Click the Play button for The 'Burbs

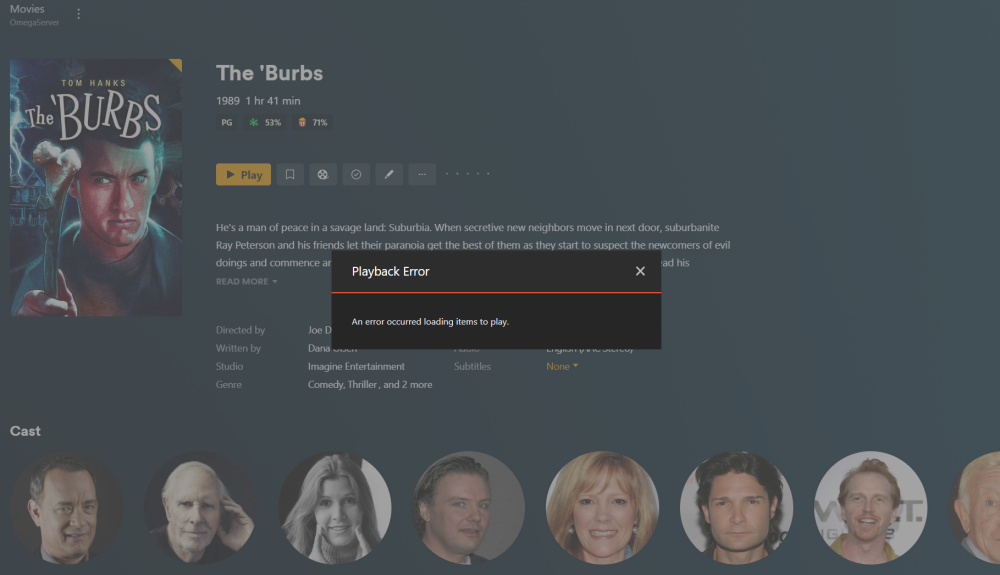(x=244, y=175)
